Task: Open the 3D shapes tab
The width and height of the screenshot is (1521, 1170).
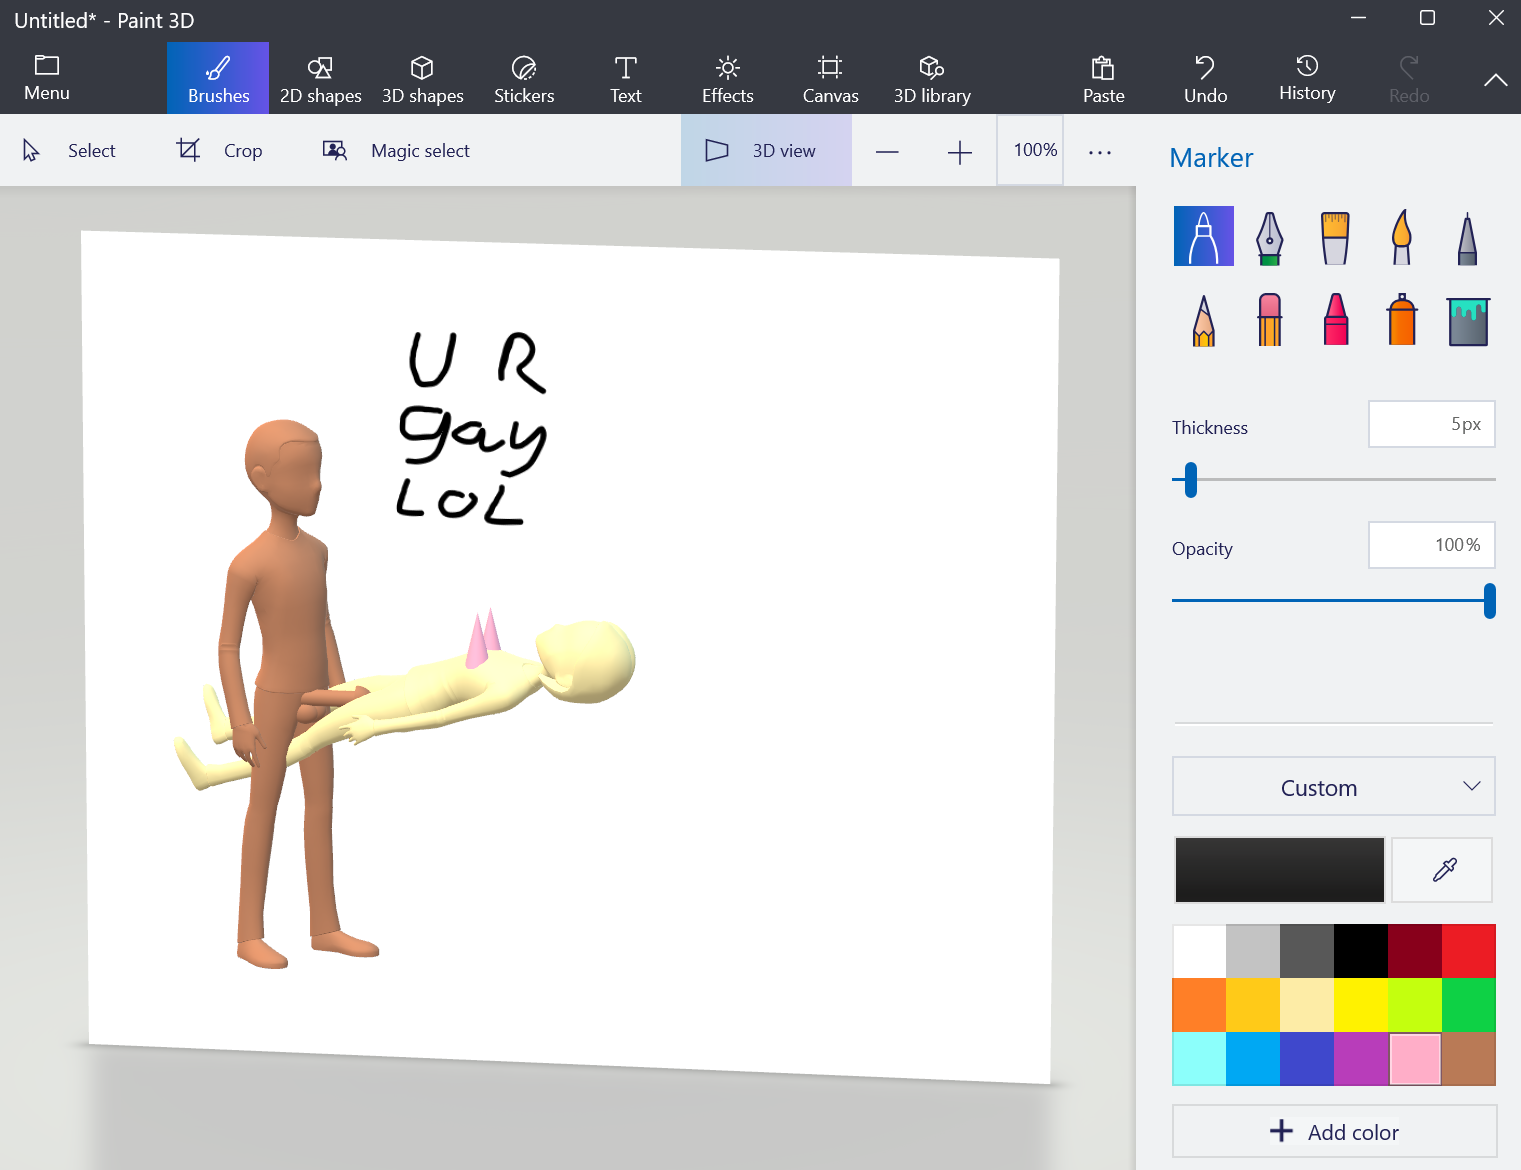Action: (x=422, y=78)
